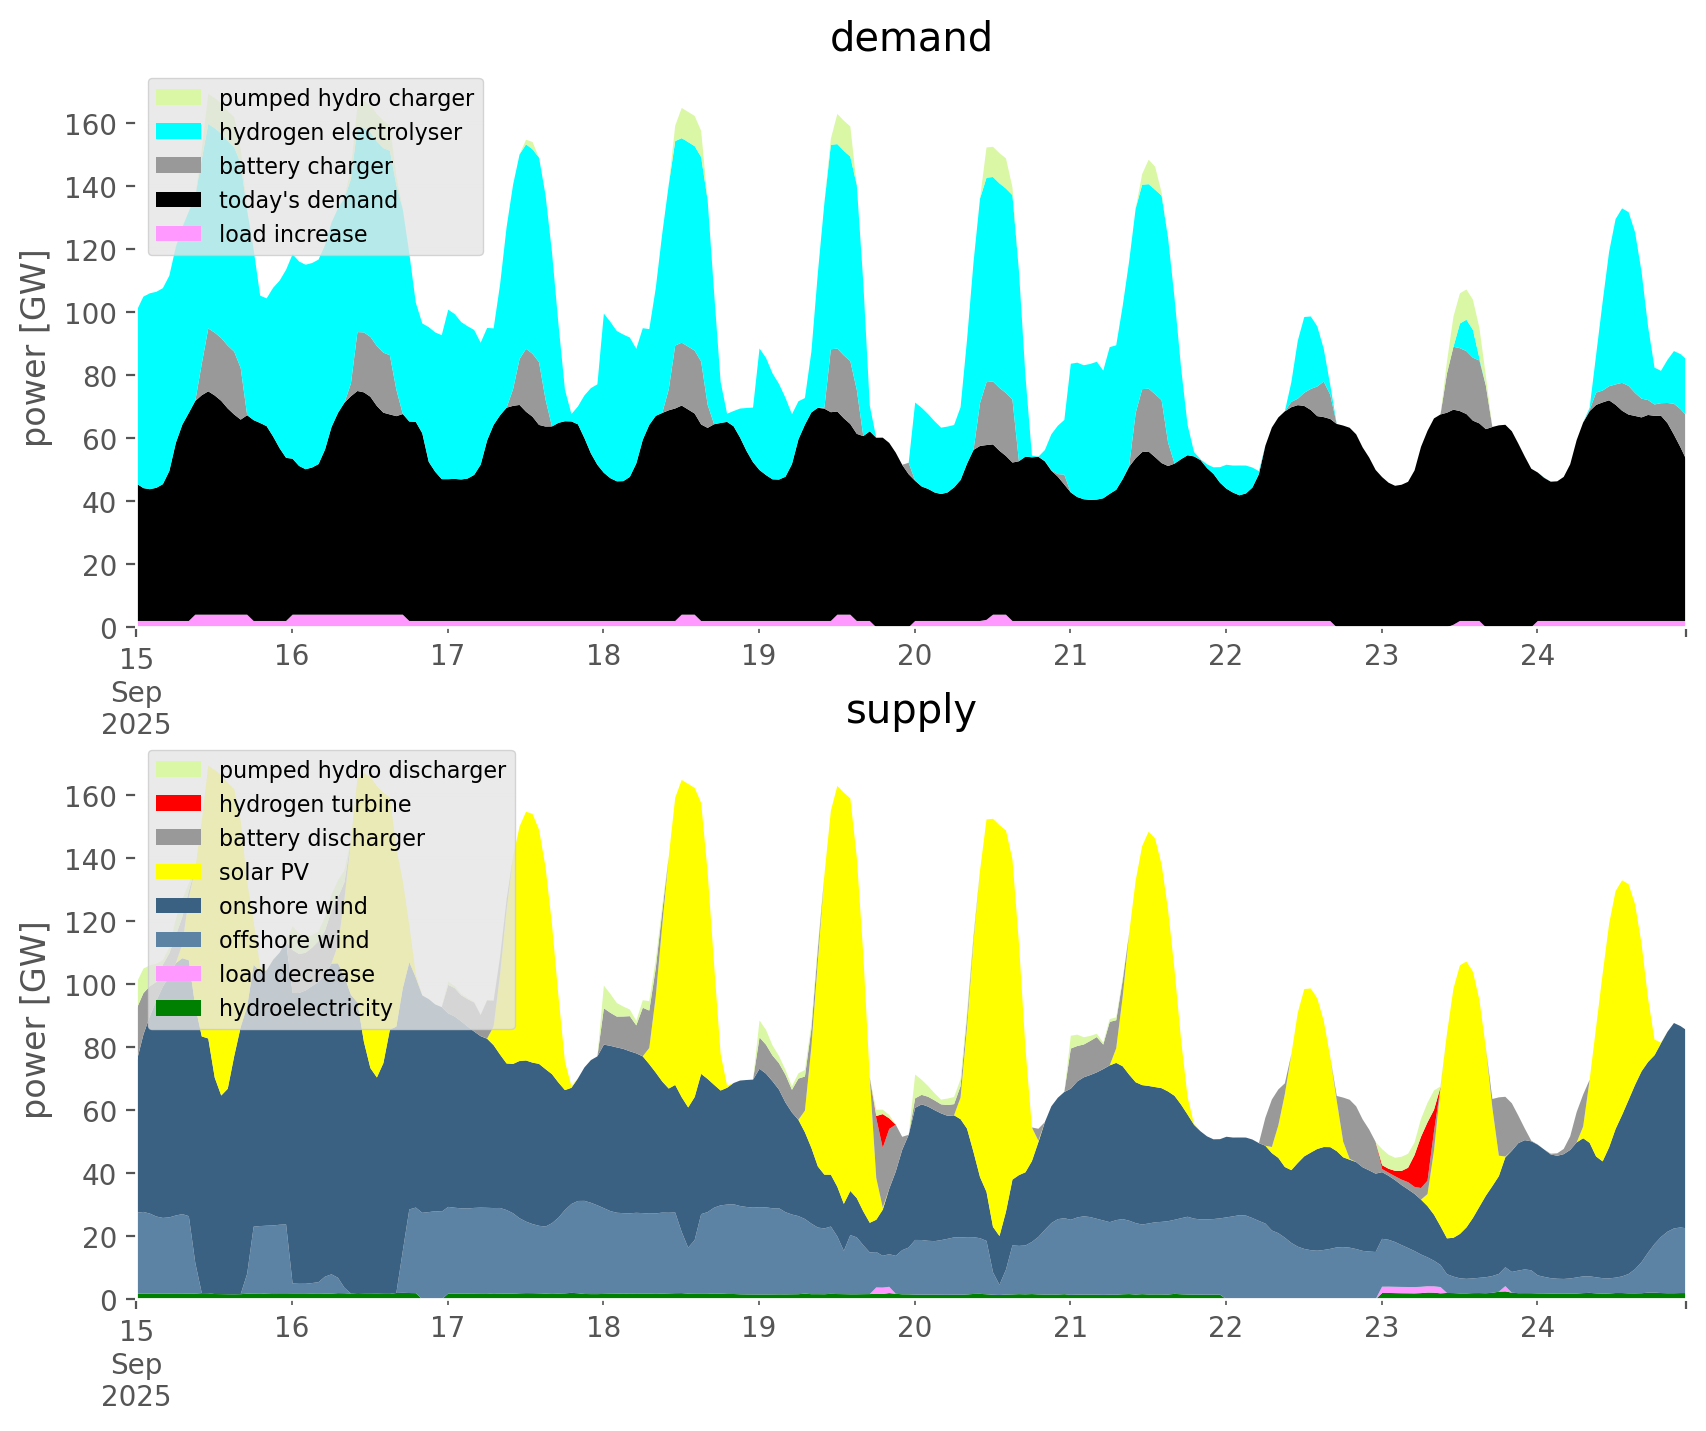Click the offshore wind legend label
1706x1431 pixels.
(x=294, y=940)
